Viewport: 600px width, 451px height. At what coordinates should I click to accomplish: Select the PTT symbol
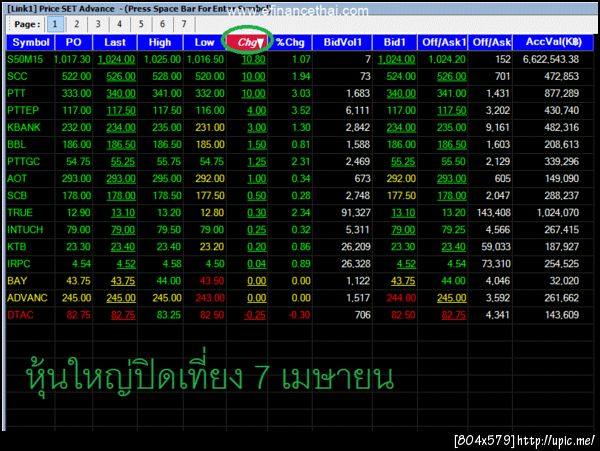coord(16,94)
